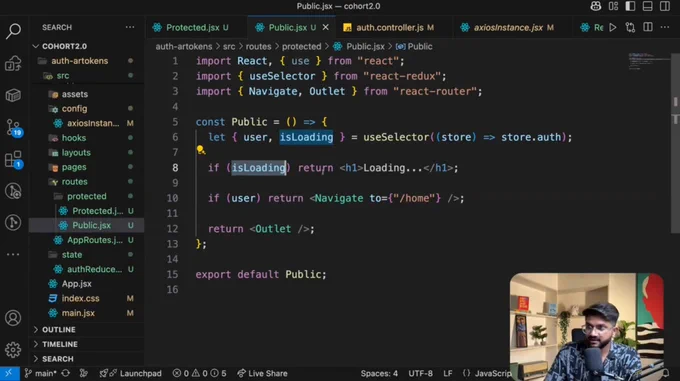This screenshot has width=680, height=381.
Task: Show errors and warnings count in status bar
Action: (x=199, y=373)
